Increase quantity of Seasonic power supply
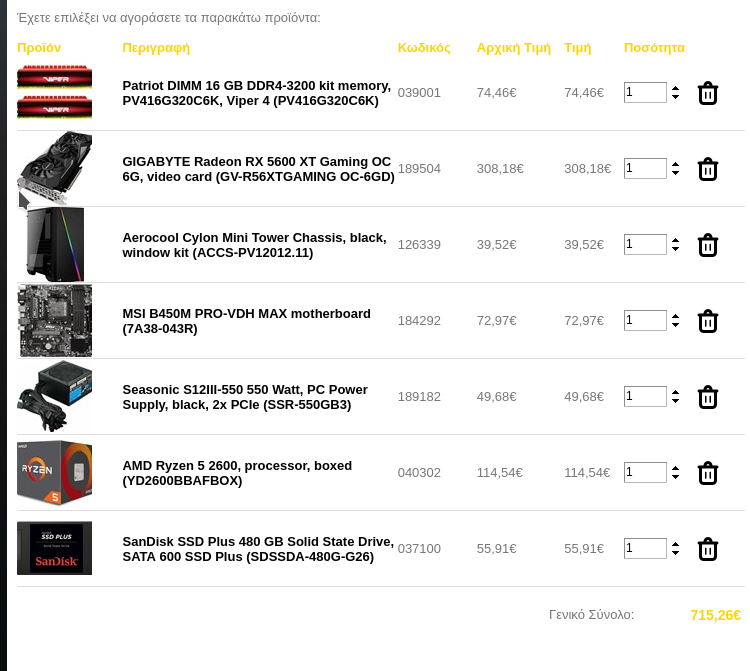The image size is (750, 671). pyautogui.click(x=675, y=392)
